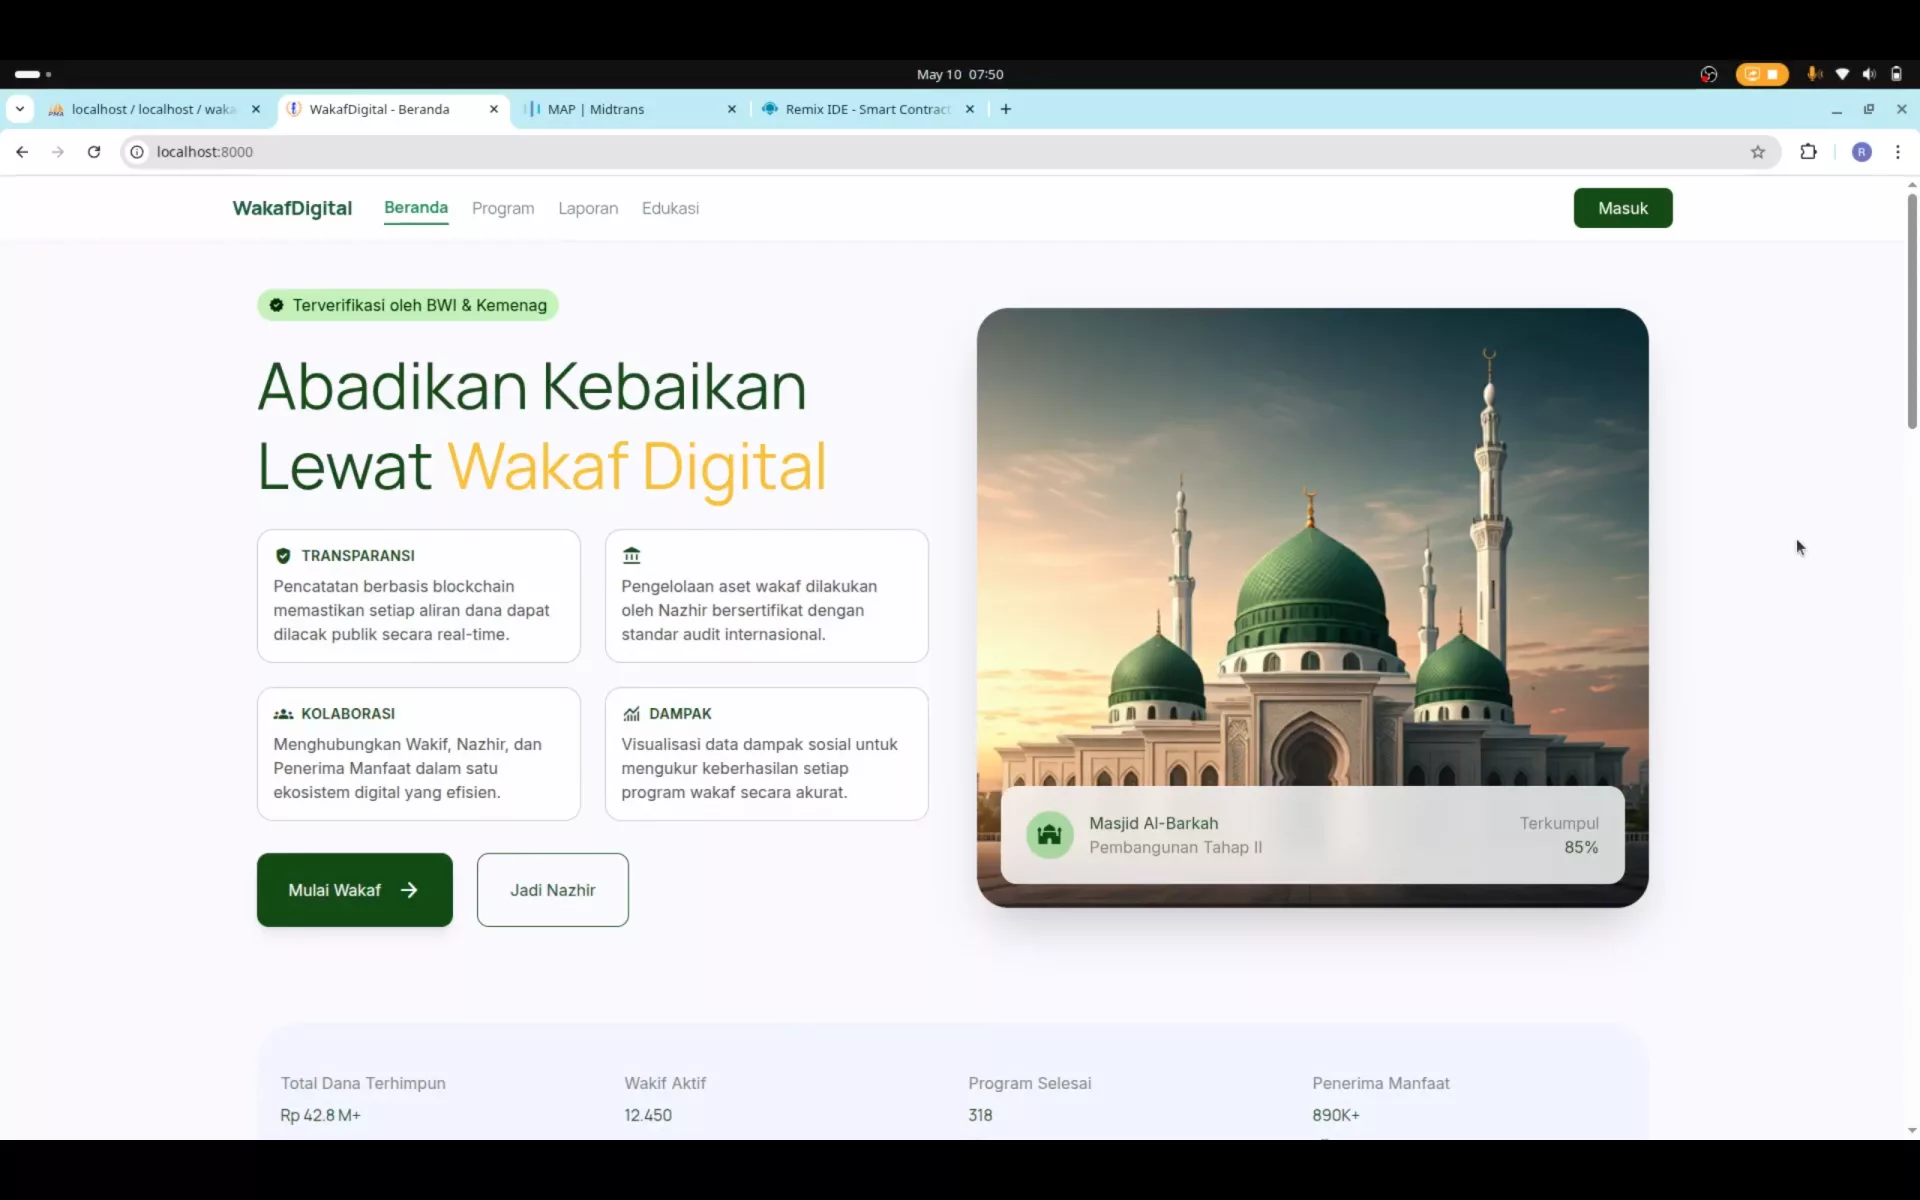Click the site info icon in address bar

click(137, 152)
